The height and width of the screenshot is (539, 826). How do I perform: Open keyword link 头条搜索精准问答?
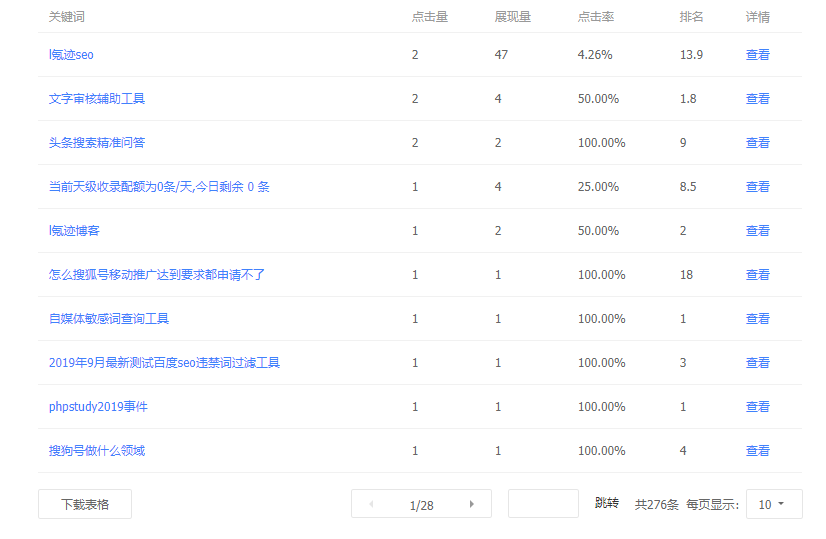(97, 143)
